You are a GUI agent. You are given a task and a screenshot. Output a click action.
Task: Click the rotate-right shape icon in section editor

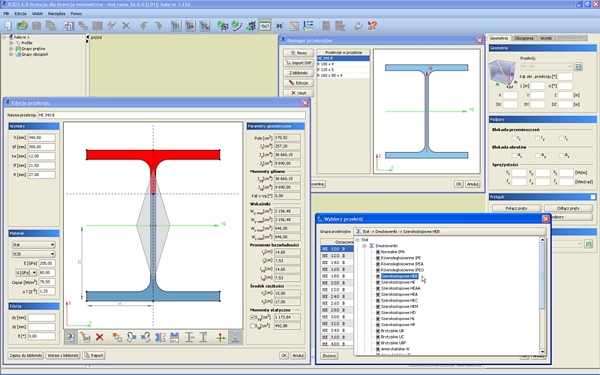point(146,337)
